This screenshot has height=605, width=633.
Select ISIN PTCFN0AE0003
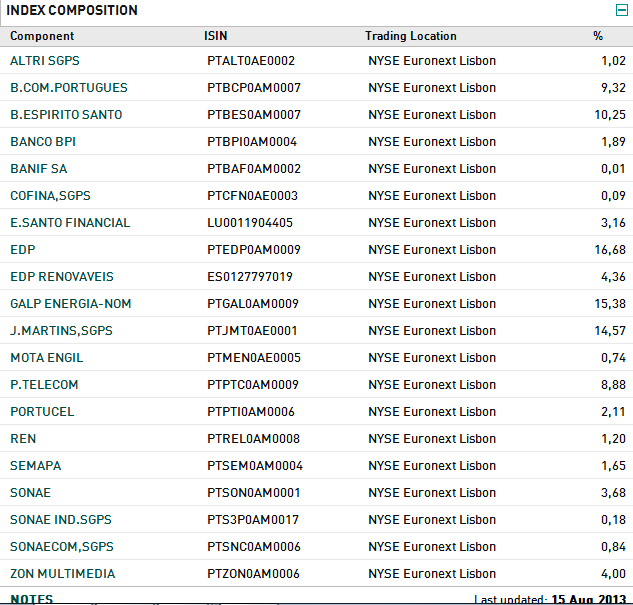[252, 196]
